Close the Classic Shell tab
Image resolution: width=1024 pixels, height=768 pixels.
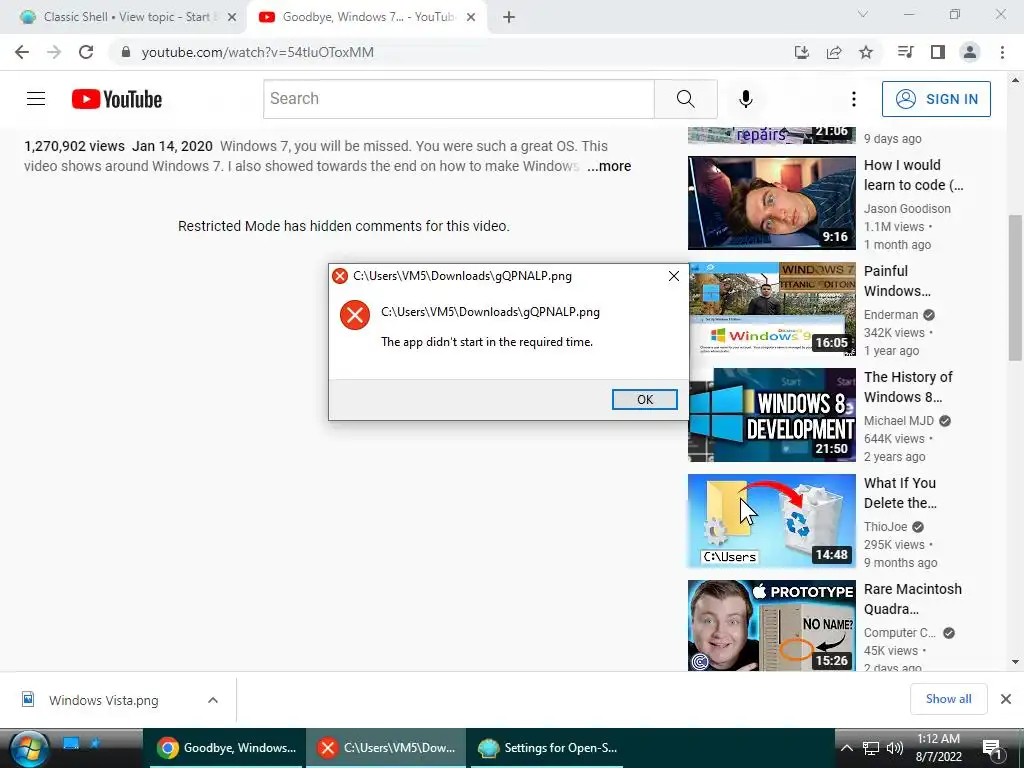pyautogui.click(x=232, y=17)
